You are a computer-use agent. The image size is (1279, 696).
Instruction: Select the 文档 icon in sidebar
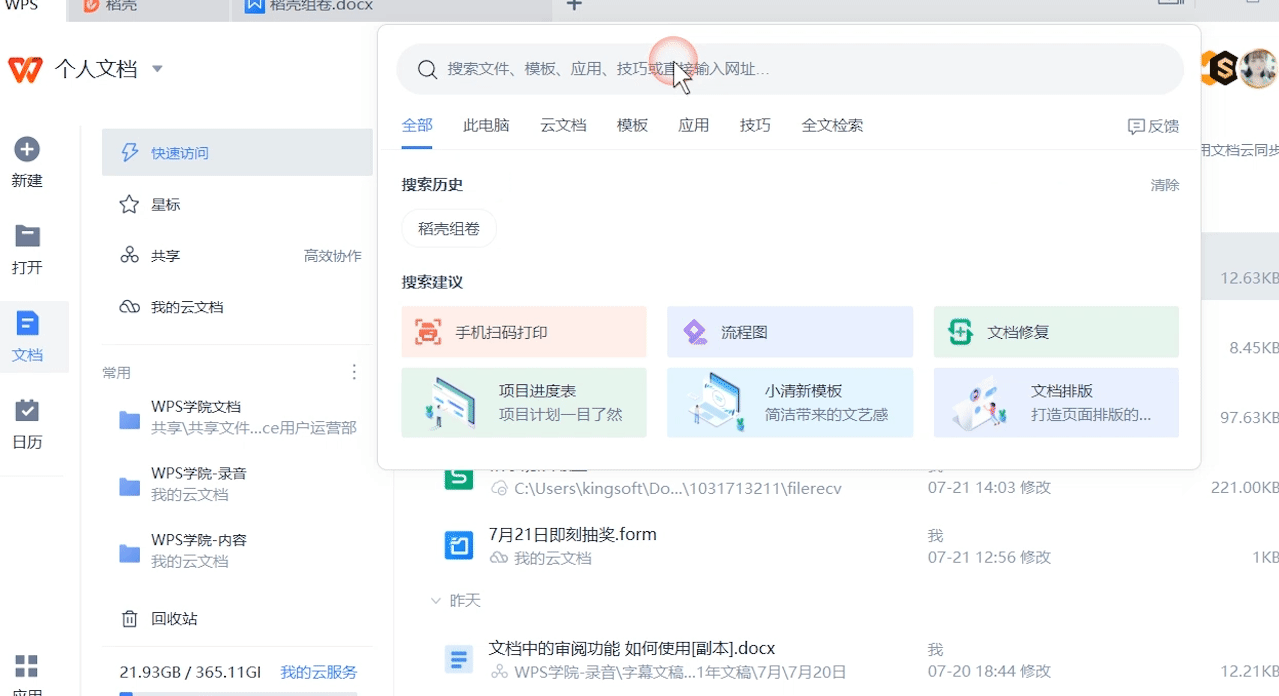(x=27, y=323)
